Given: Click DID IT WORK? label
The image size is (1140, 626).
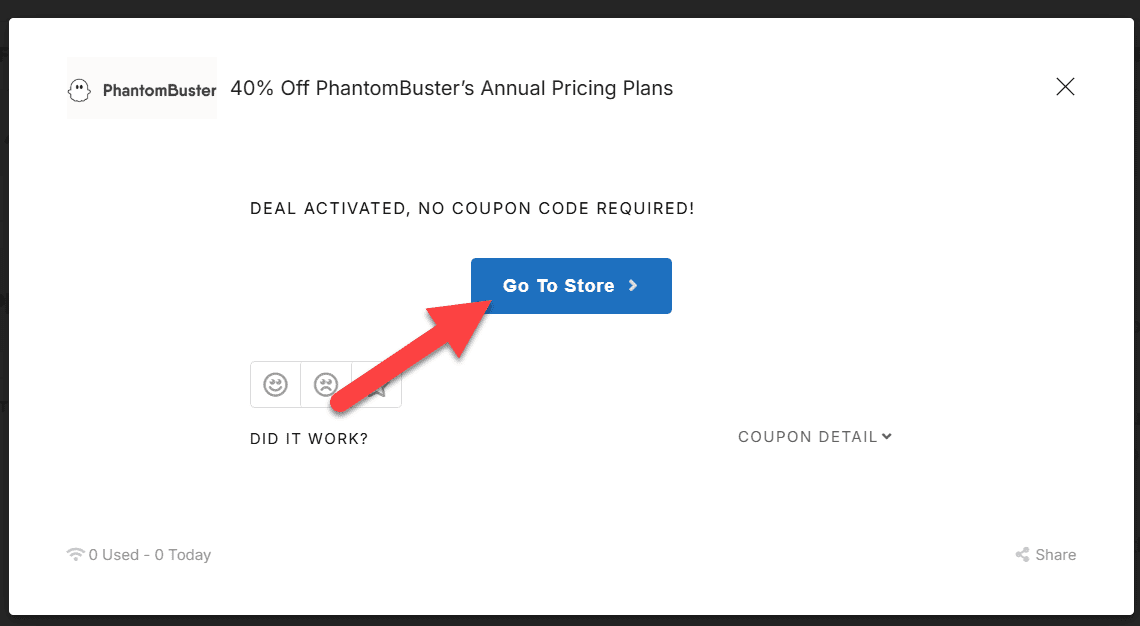Looking at the screenshot, I should [x=308, y=438].
